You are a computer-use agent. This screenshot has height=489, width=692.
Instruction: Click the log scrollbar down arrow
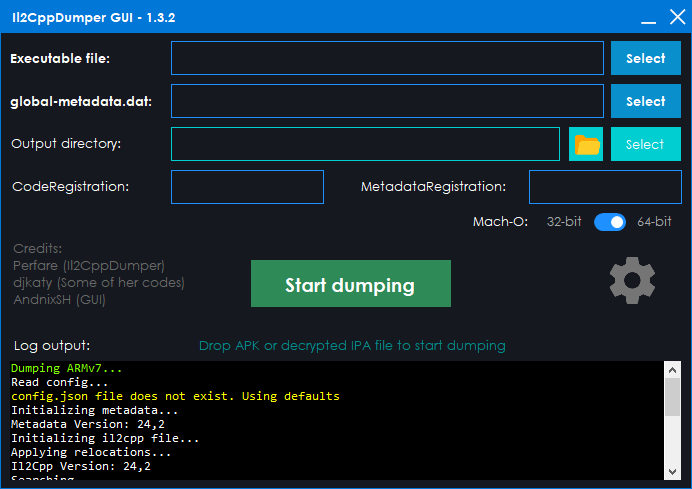[672, 471]
